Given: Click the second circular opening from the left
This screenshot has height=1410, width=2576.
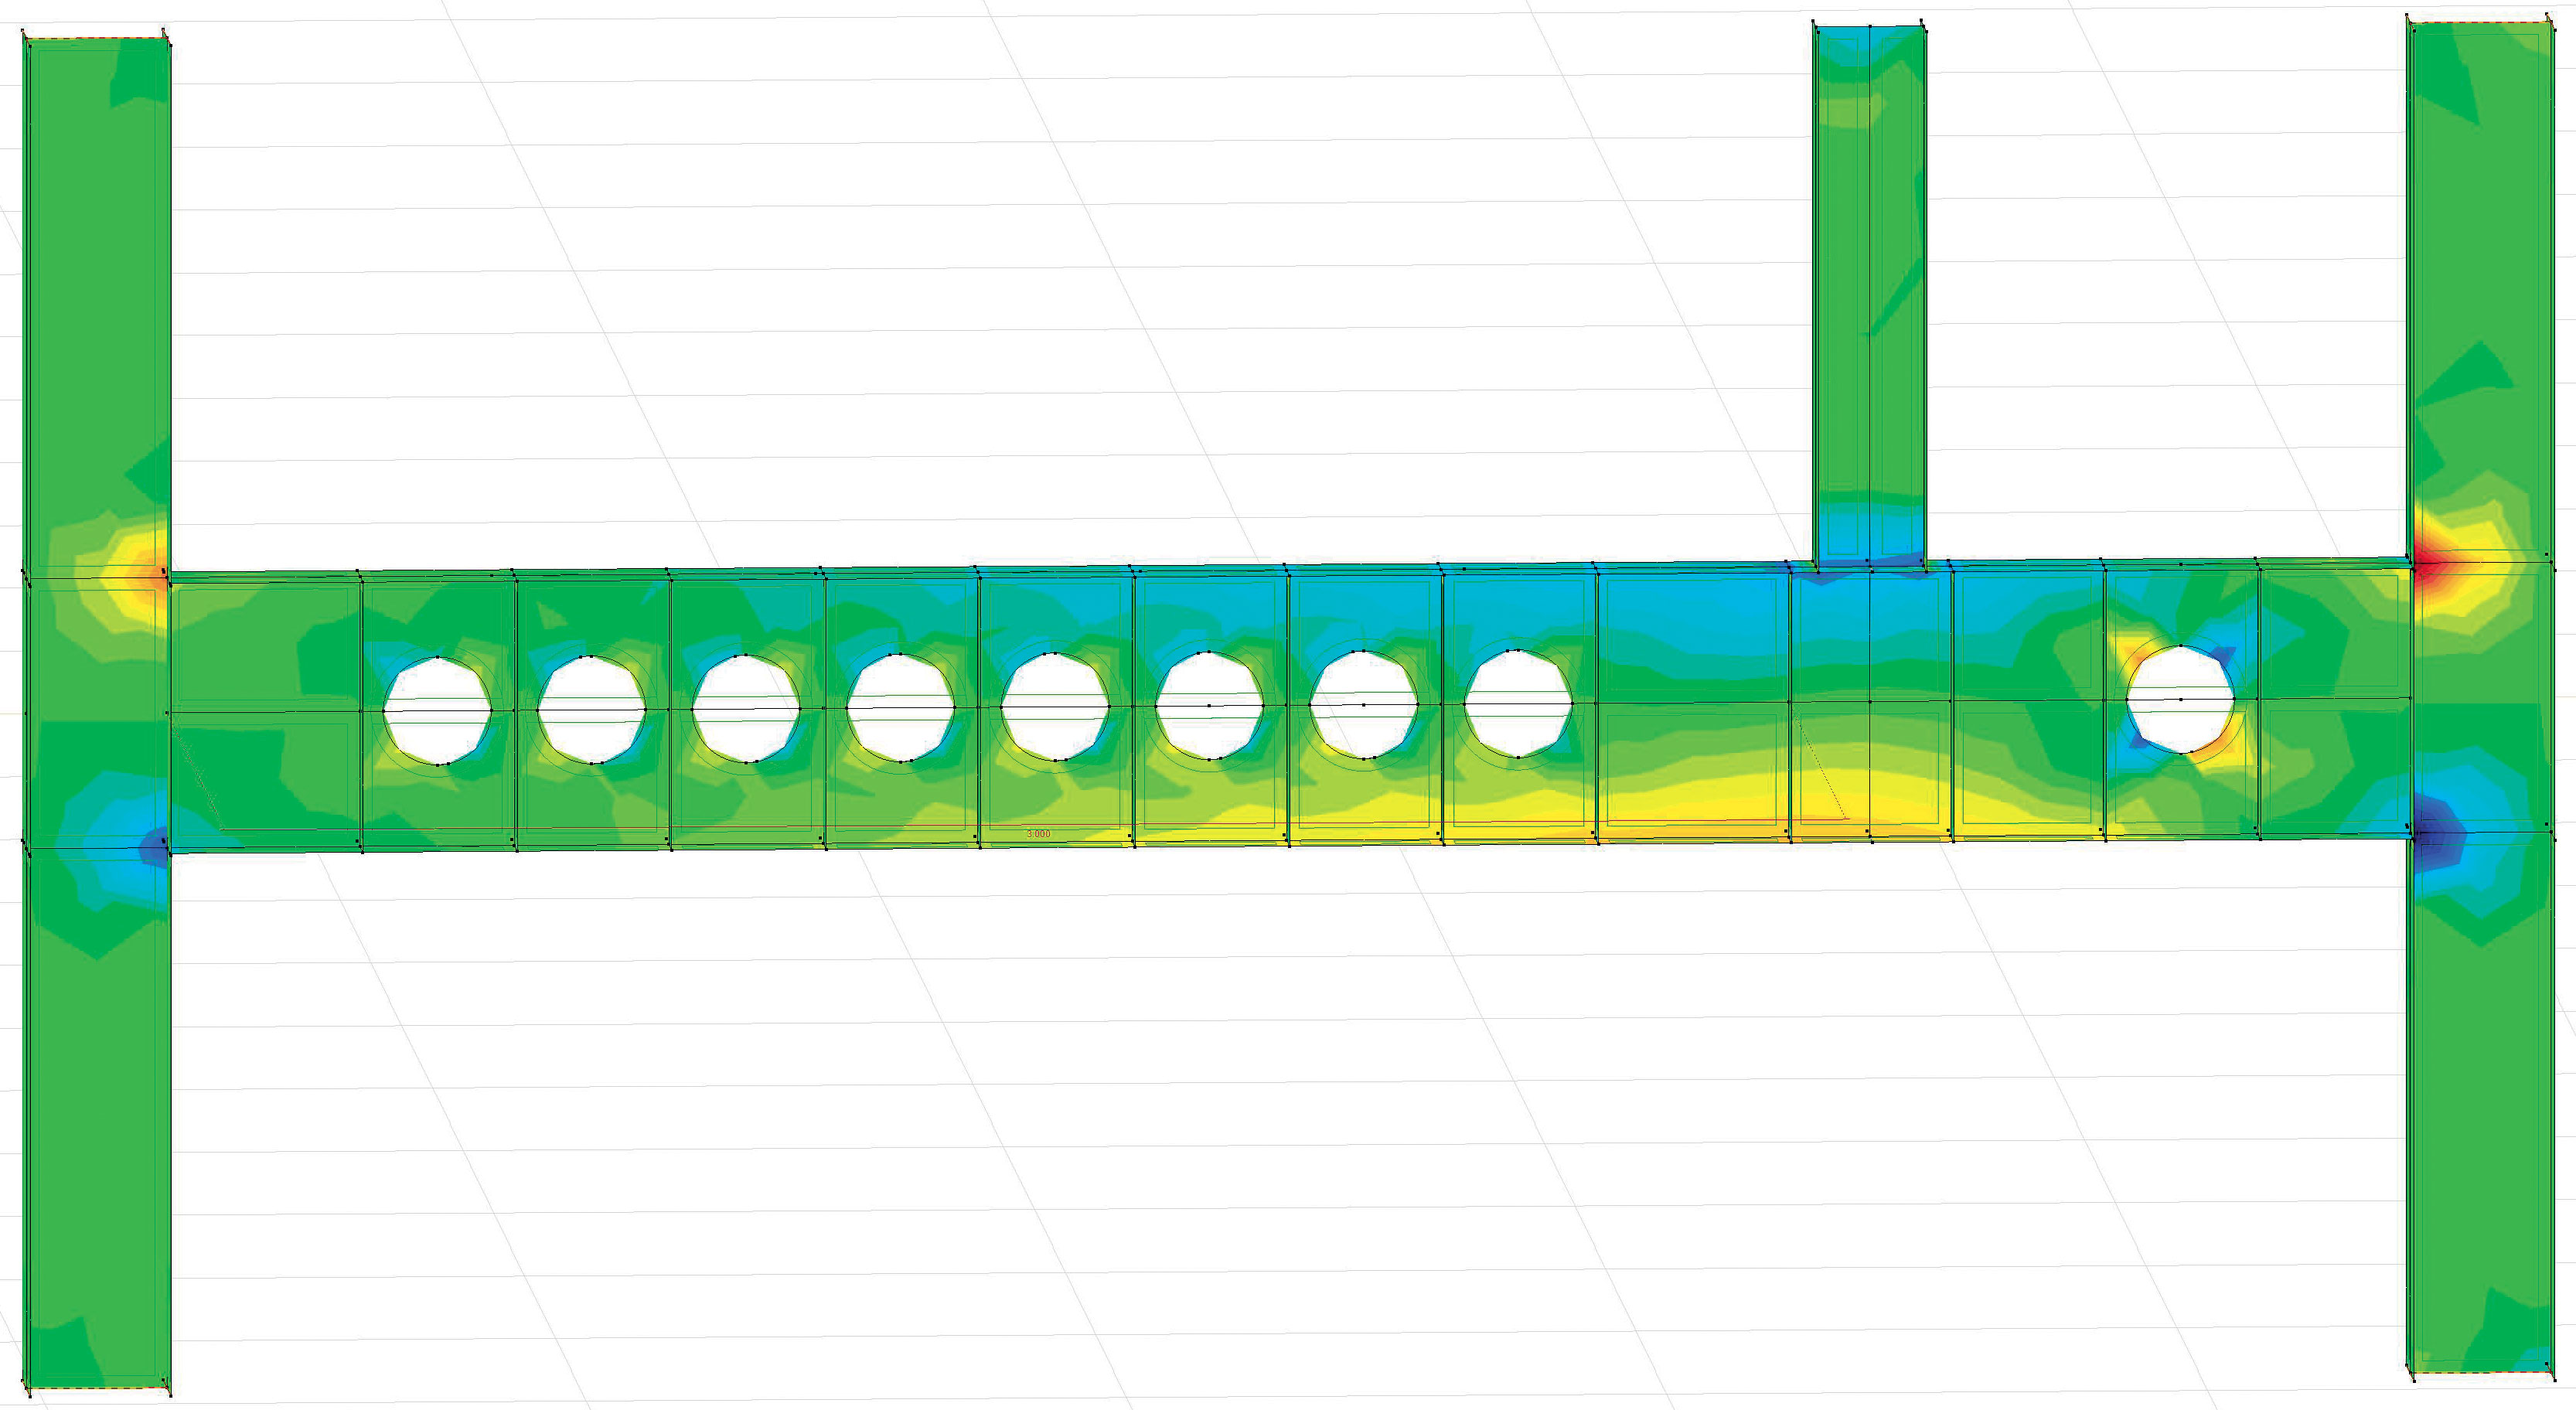Looking at the screenshot, I should coord(591,709).
